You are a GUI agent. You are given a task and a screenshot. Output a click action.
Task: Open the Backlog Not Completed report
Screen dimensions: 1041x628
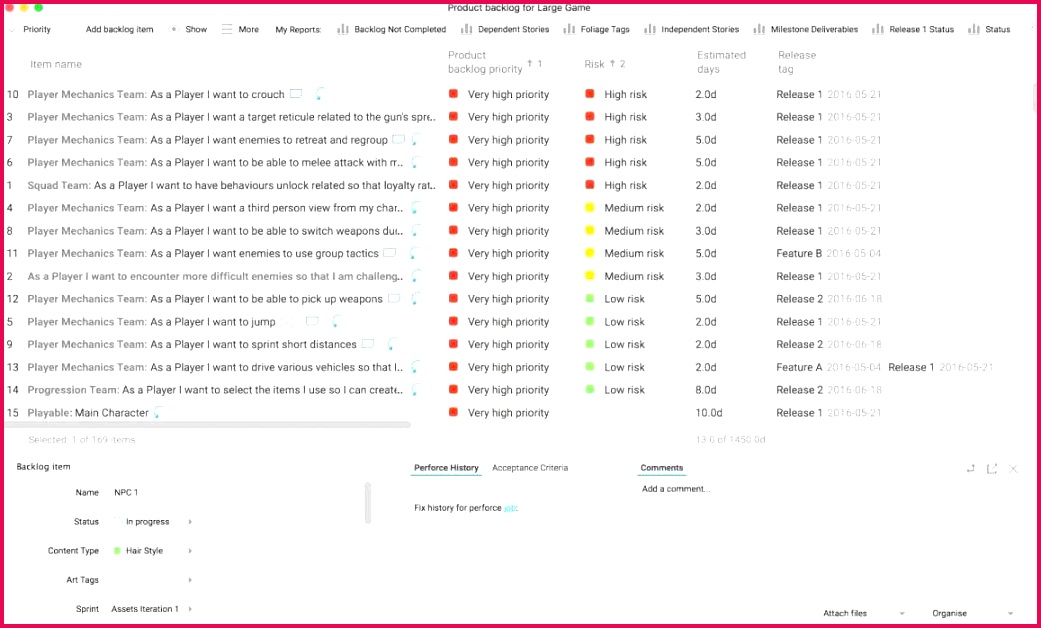click(392, 29)
